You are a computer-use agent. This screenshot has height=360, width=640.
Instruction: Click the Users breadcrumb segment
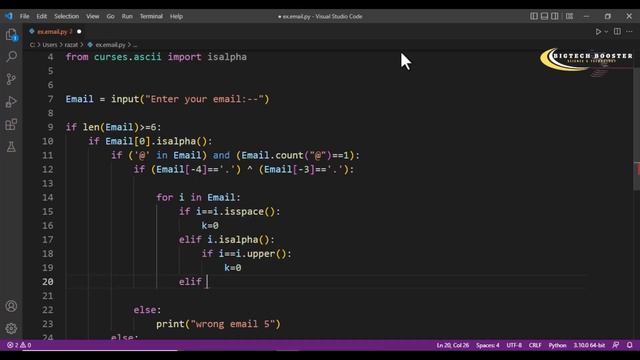(50, 45)
